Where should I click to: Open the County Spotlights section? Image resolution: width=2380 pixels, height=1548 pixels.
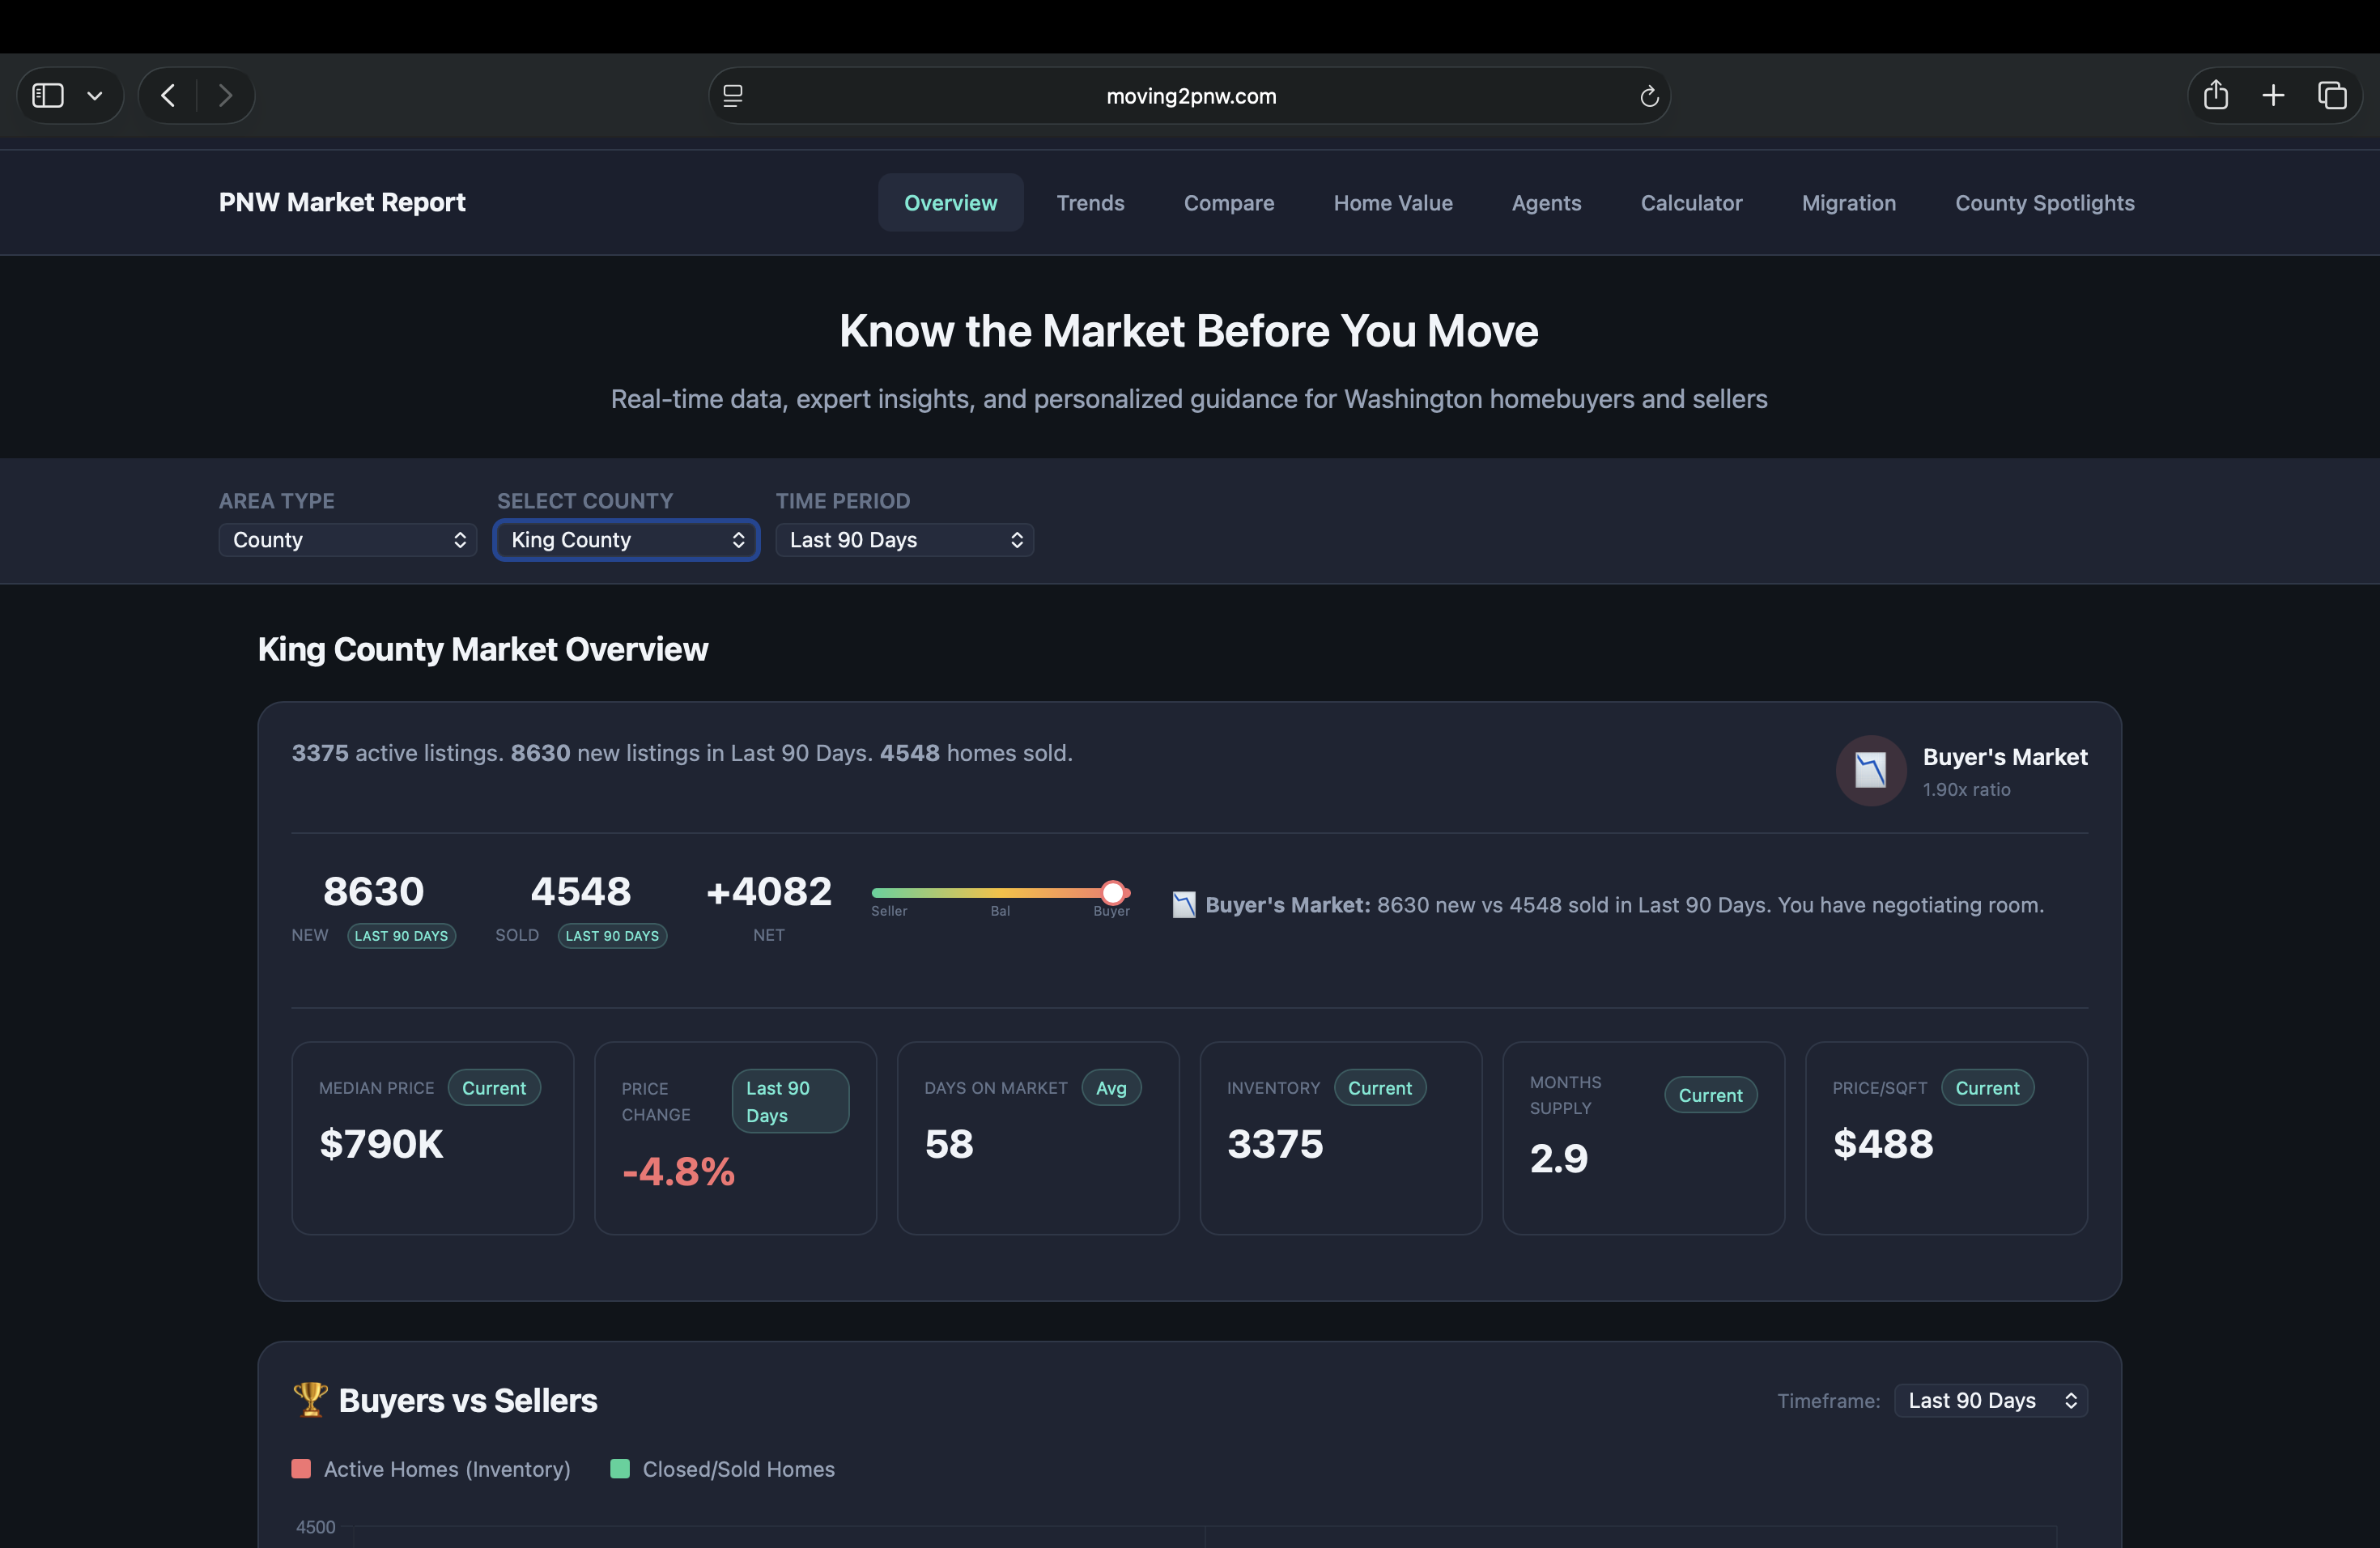pyautogui.click(x=2044, y=202)
